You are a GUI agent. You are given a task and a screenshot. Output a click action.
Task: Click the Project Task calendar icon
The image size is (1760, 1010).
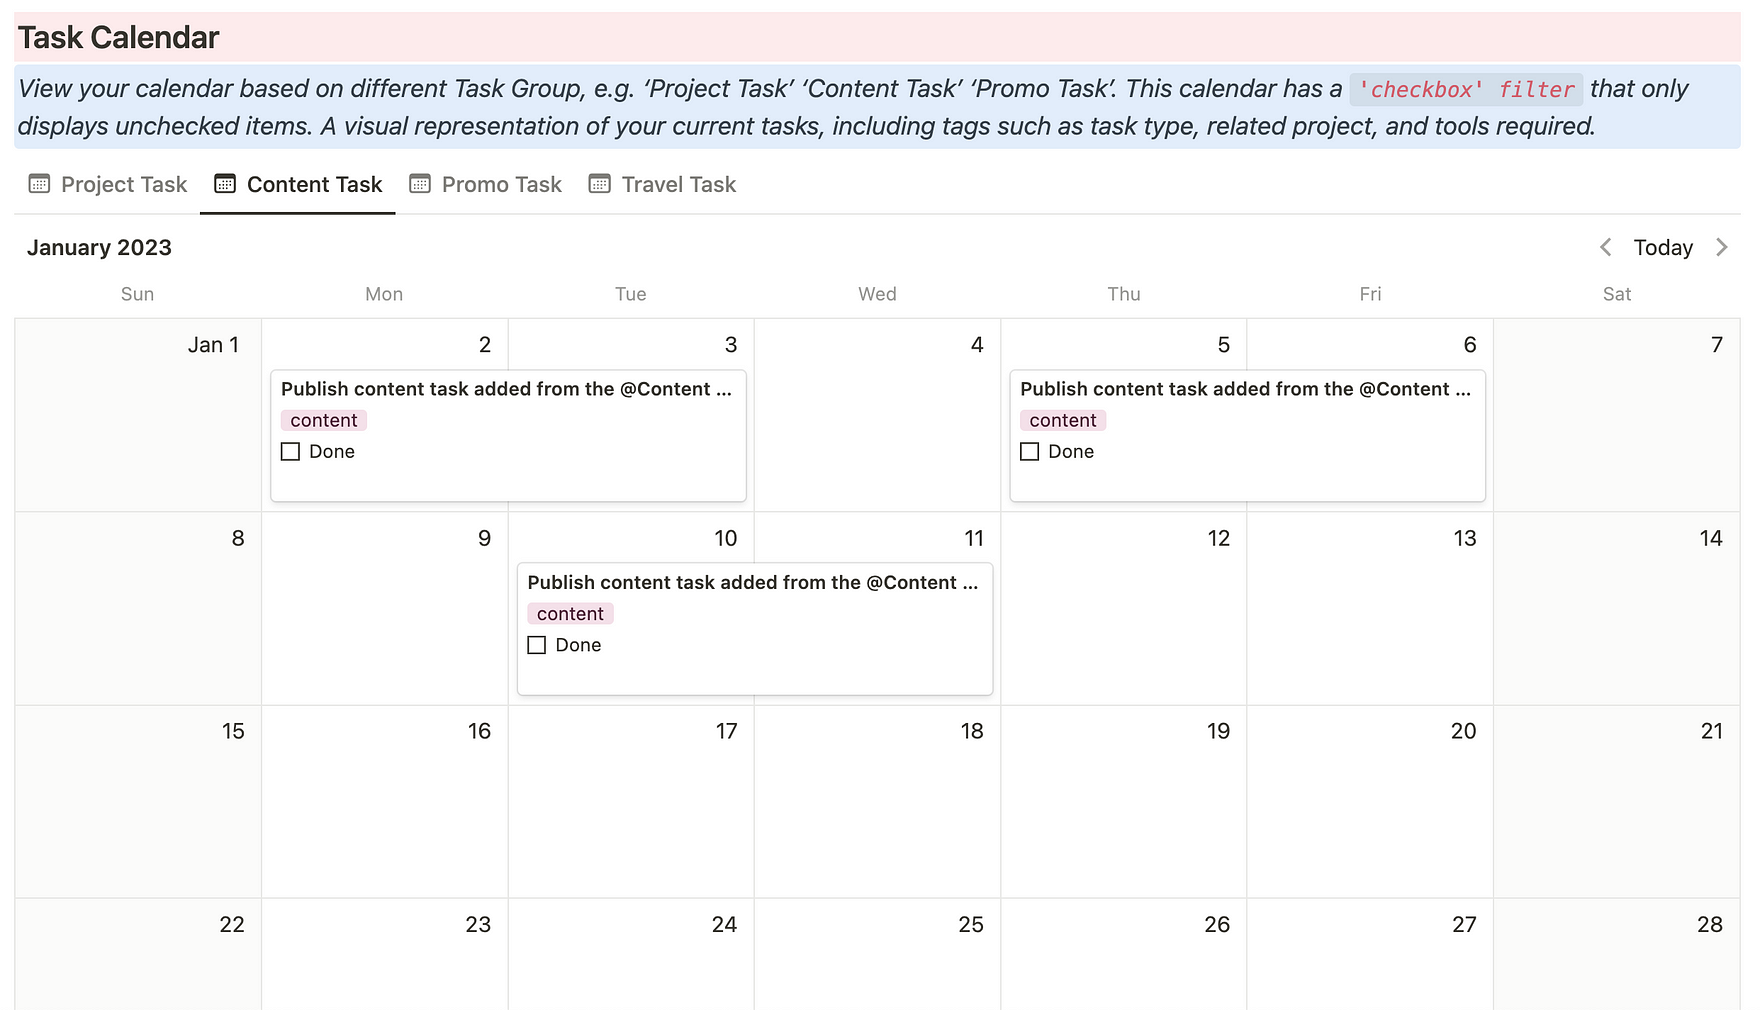pos(39,184)
